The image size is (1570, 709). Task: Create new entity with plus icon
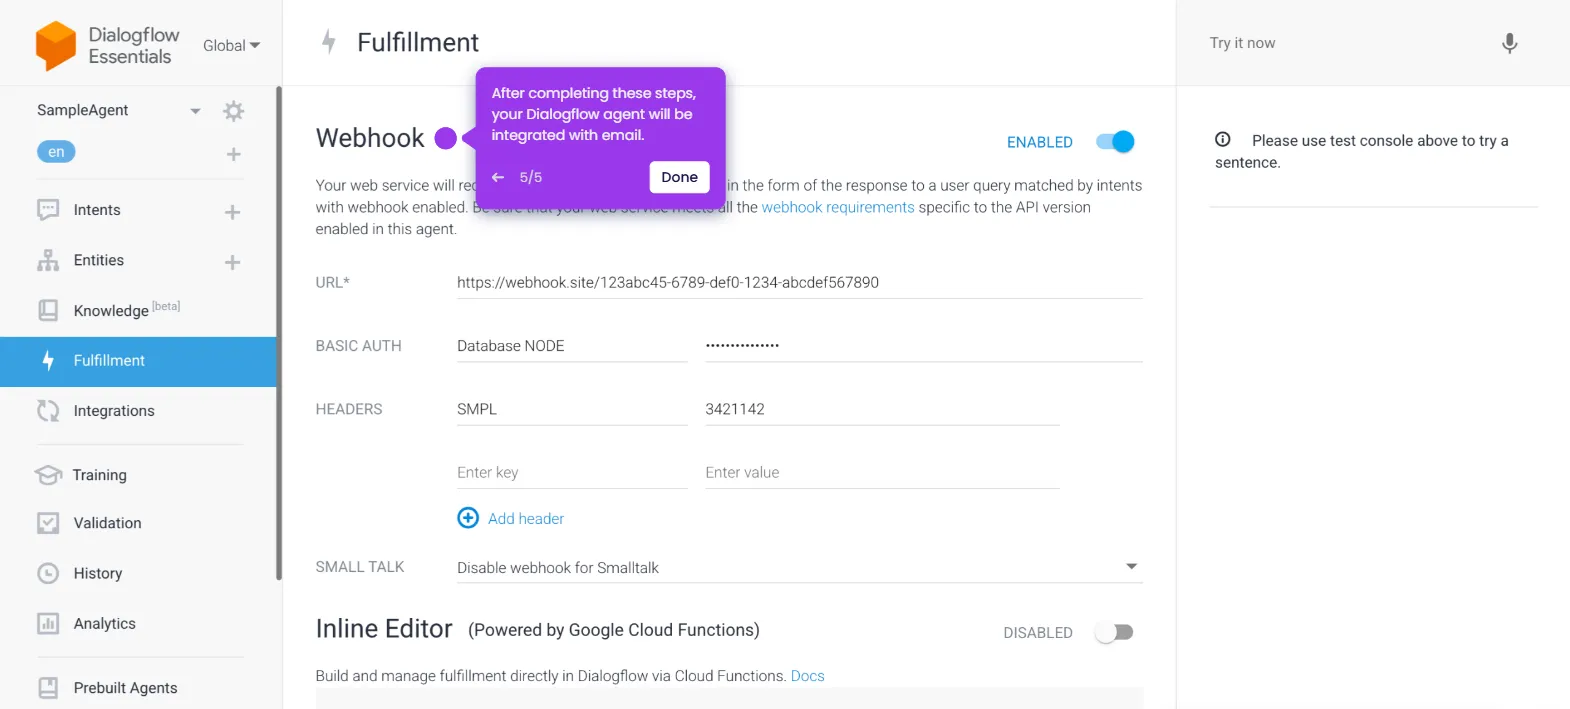232,262
